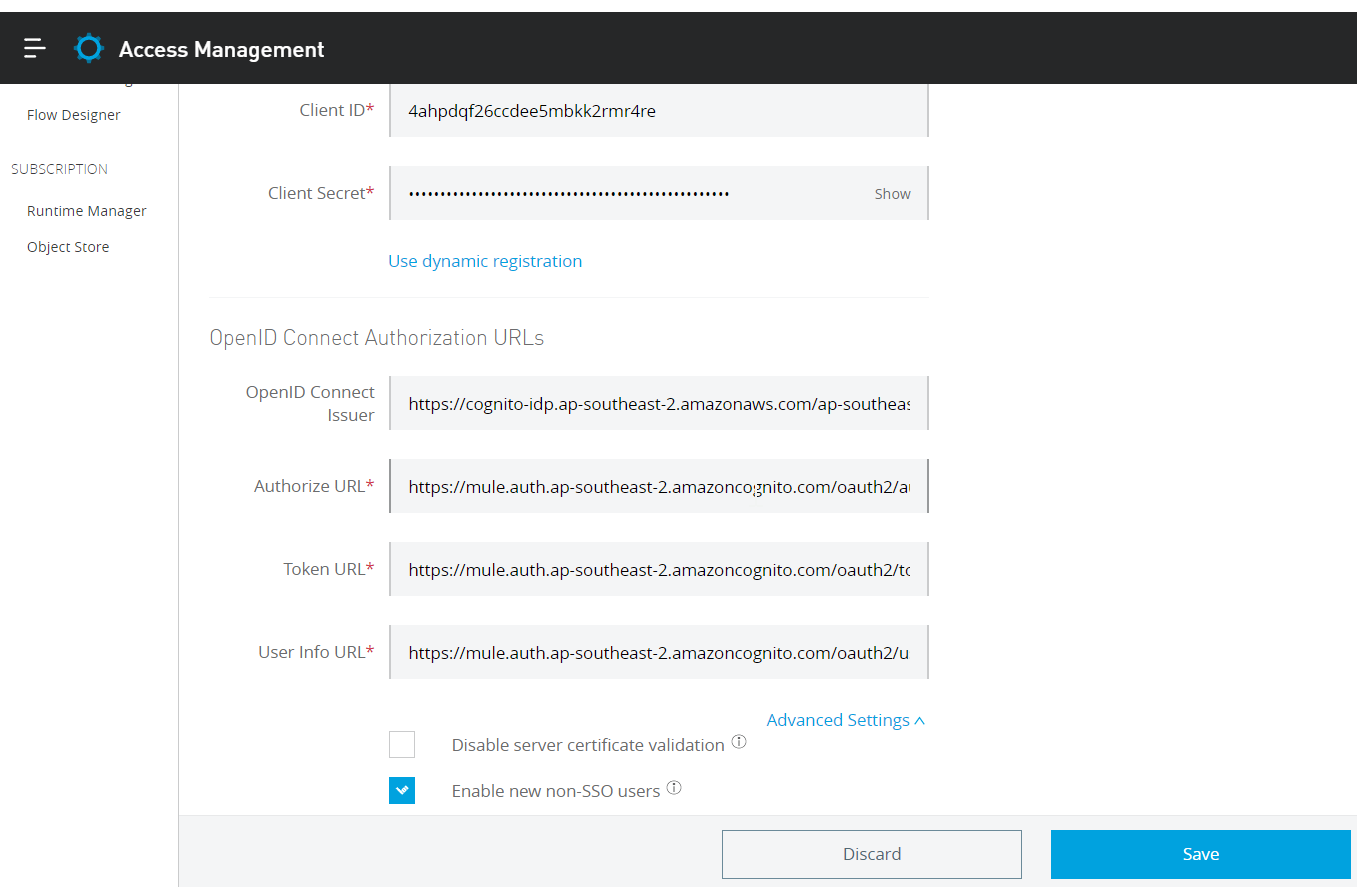Click the User Info URL field

point(658,653)
